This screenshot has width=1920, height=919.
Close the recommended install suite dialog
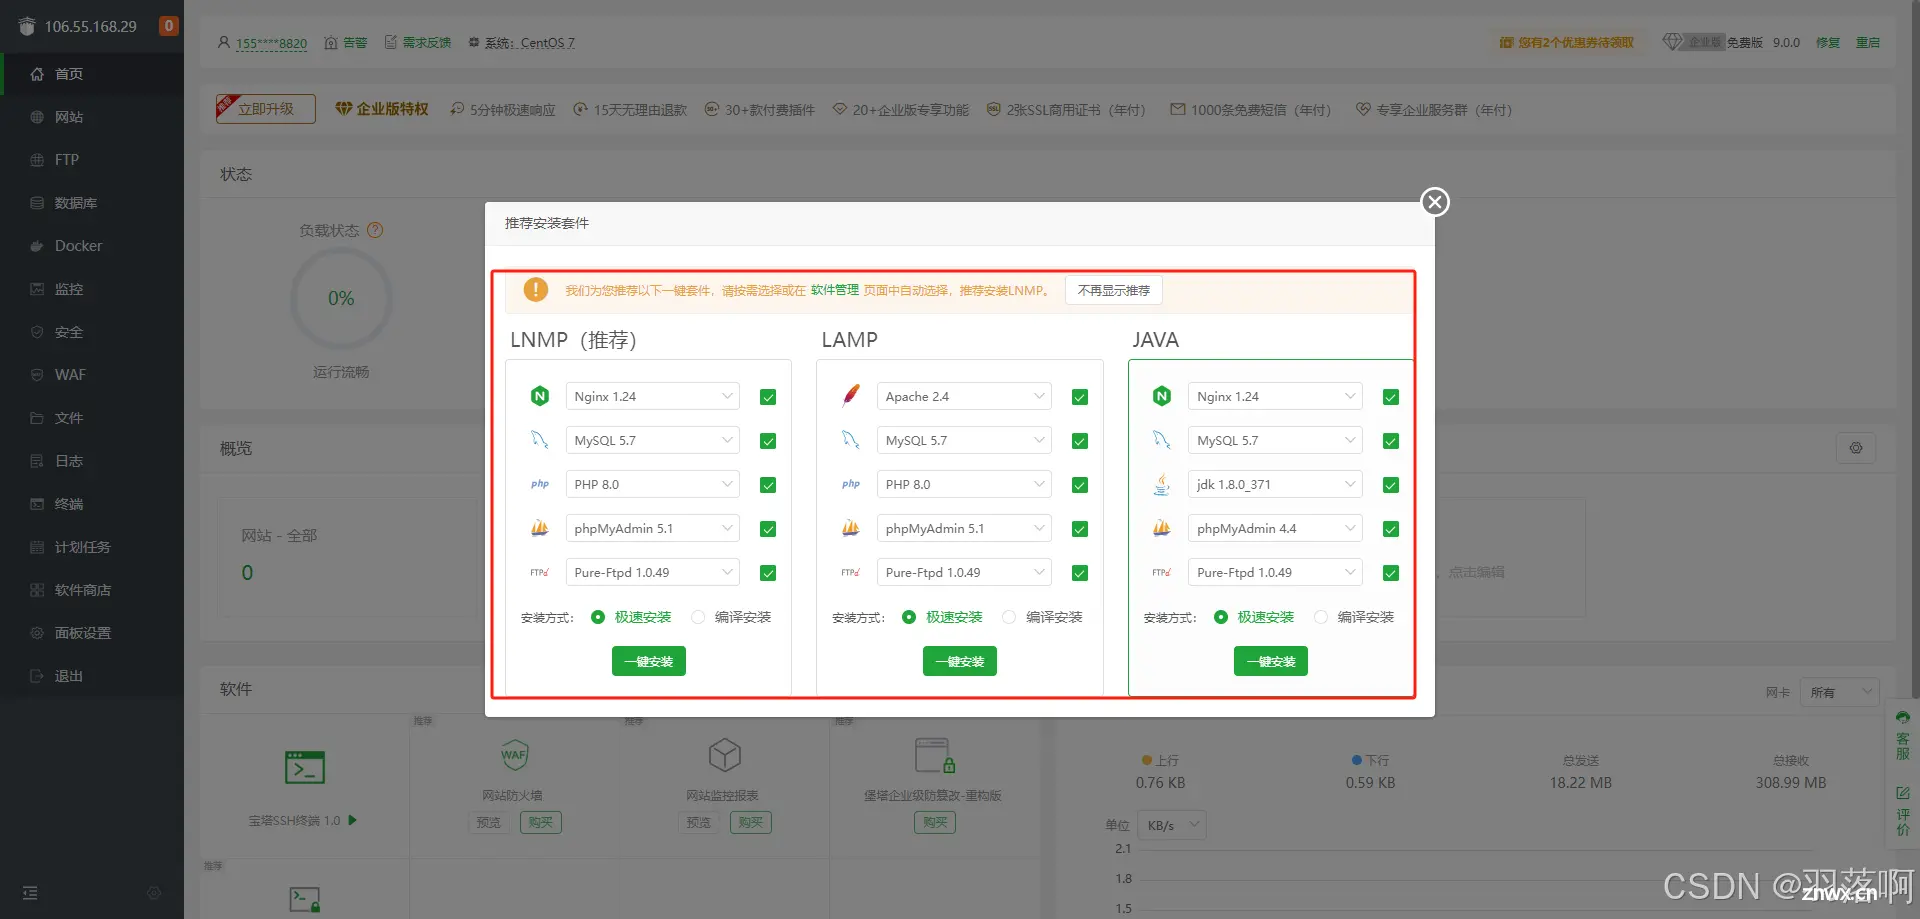1435,202
